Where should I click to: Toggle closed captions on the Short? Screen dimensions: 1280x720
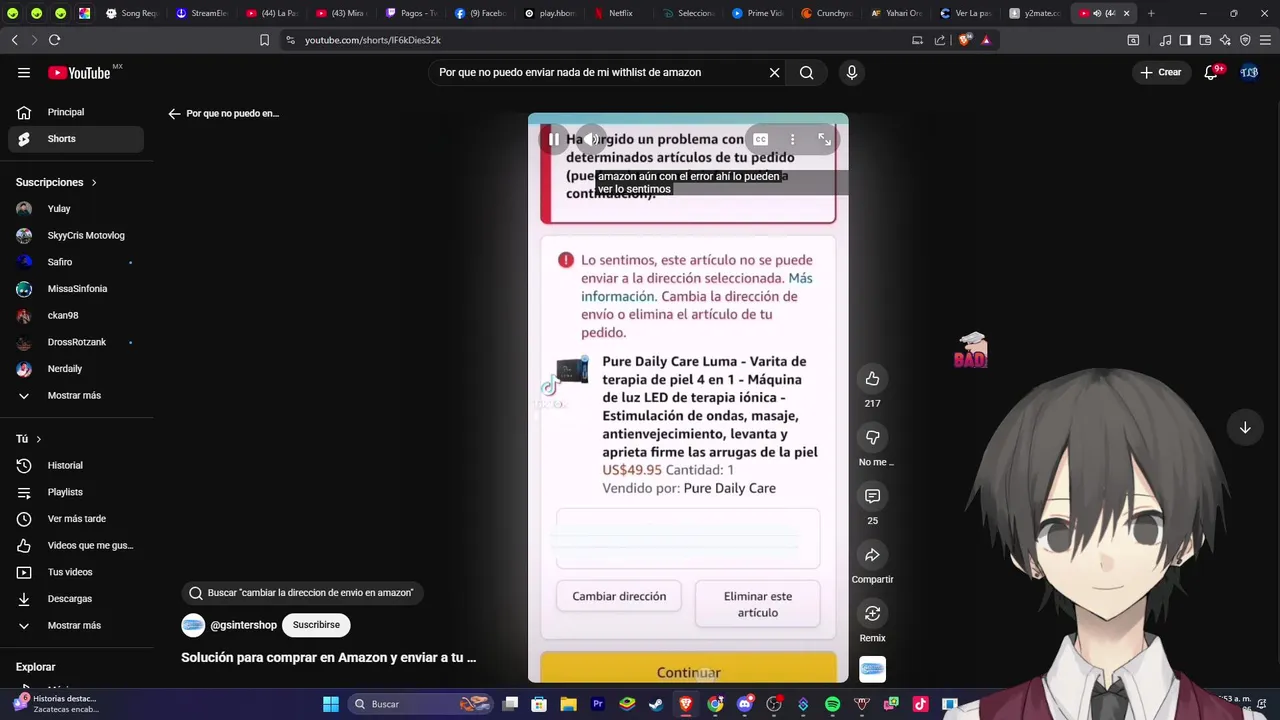tap(761, 139)
